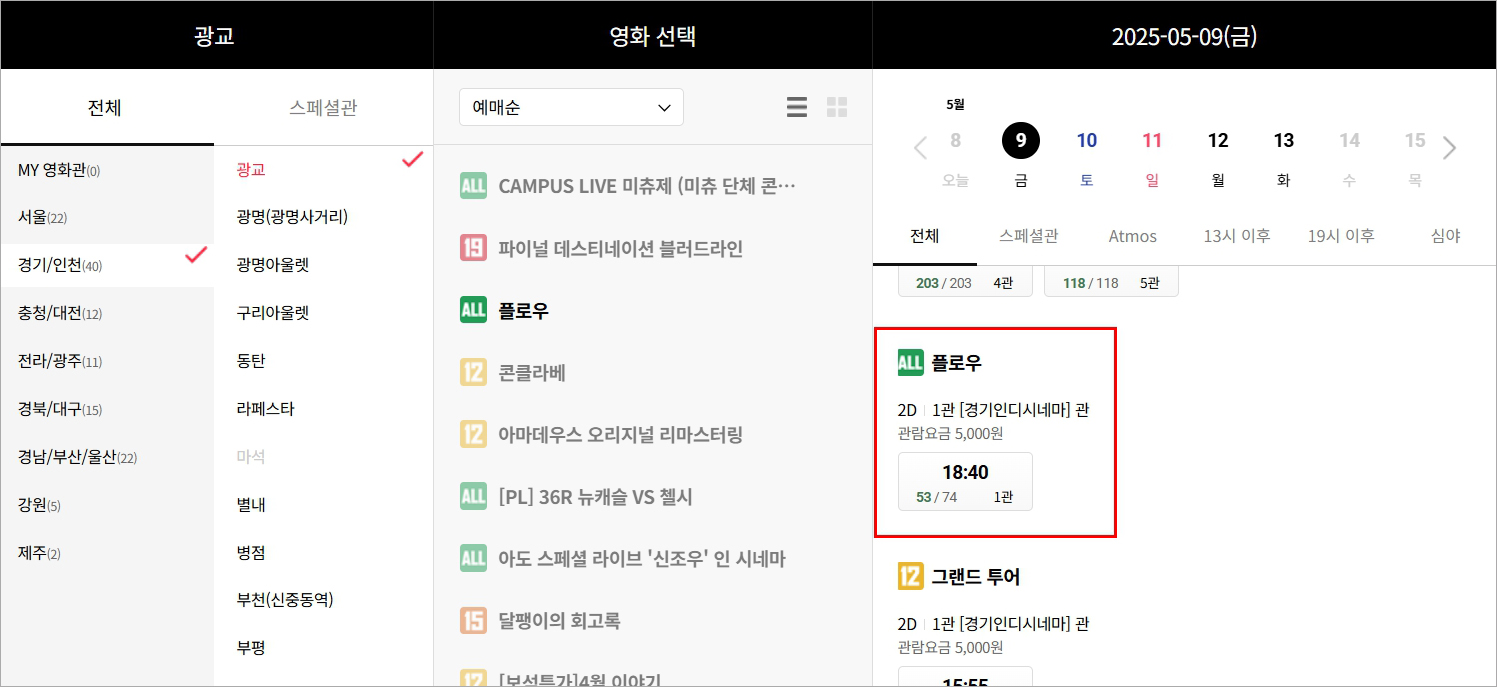Image resolution: width=1497 pixels, height=687 pixels.
Task: Select movie [PL] 36R 뉴캐슬 VS 첼시
Action: coord(595,497)
